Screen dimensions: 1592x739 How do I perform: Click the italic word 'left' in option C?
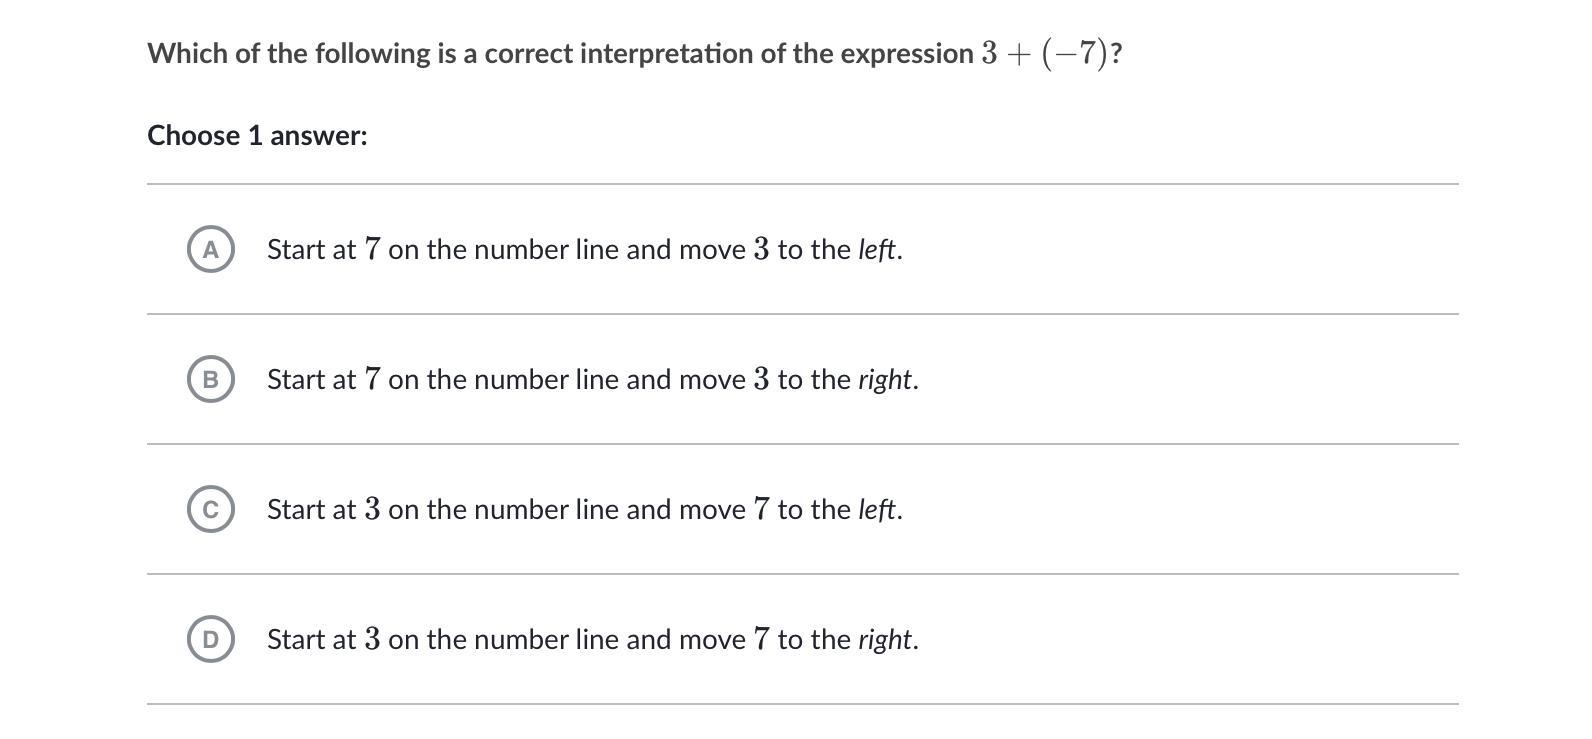877,509
